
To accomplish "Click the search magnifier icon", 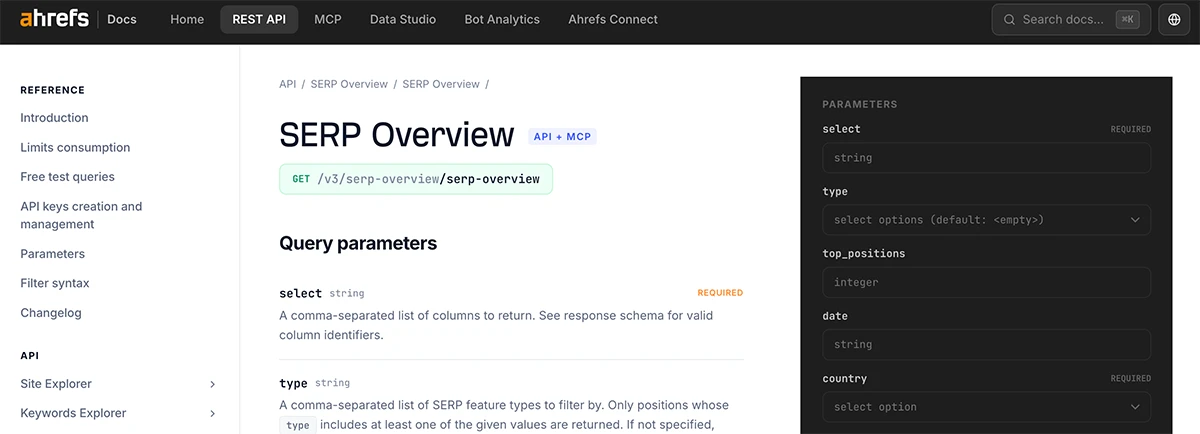I will (1009, 19).
